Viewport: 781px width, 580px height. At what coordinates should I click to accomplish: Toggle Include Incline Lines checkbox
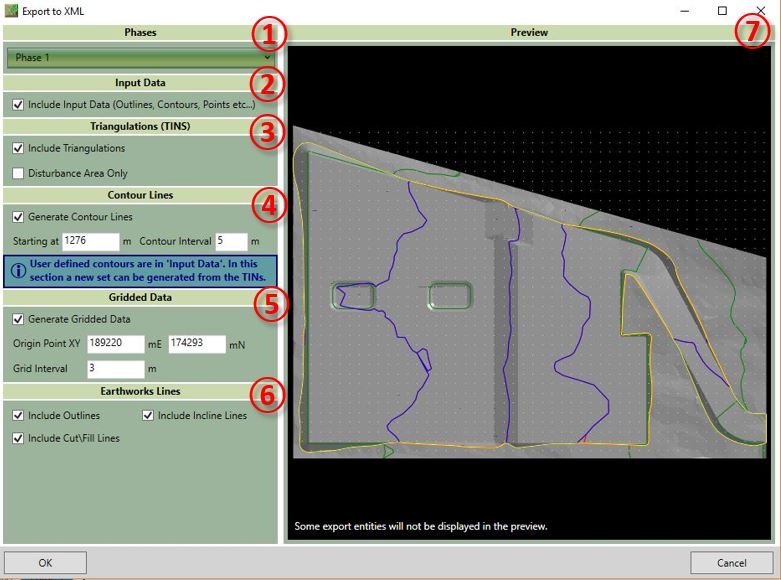coord(149,415)
